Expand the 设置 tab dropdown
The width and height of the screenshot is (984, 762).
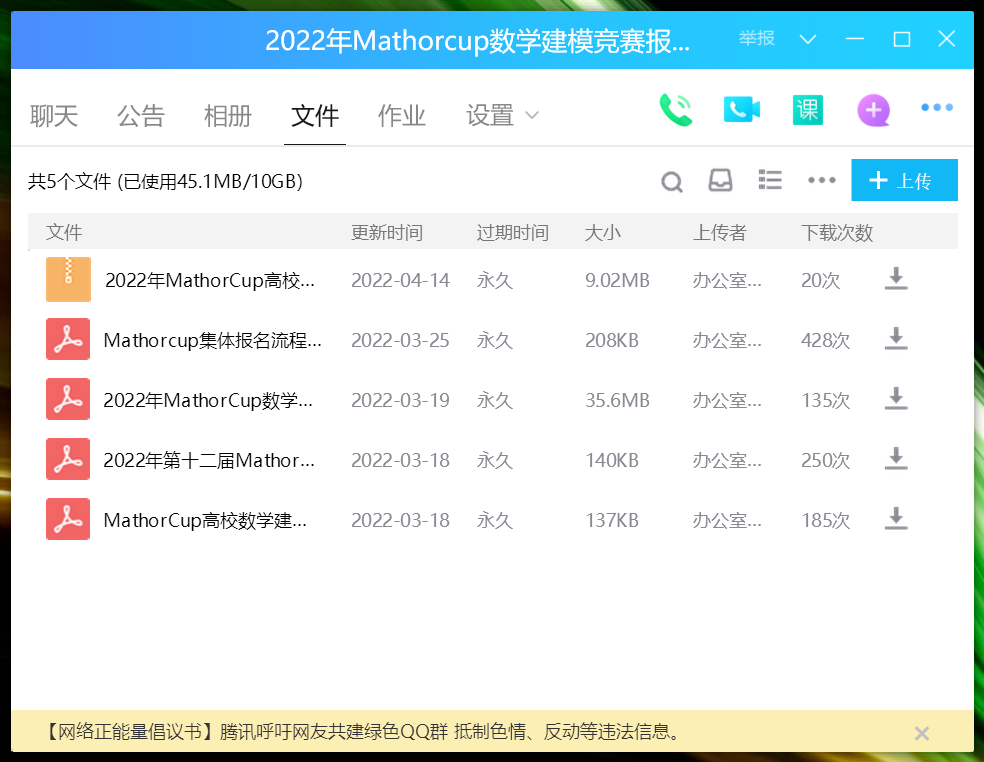pyautogui.click(x=532, y=116)
